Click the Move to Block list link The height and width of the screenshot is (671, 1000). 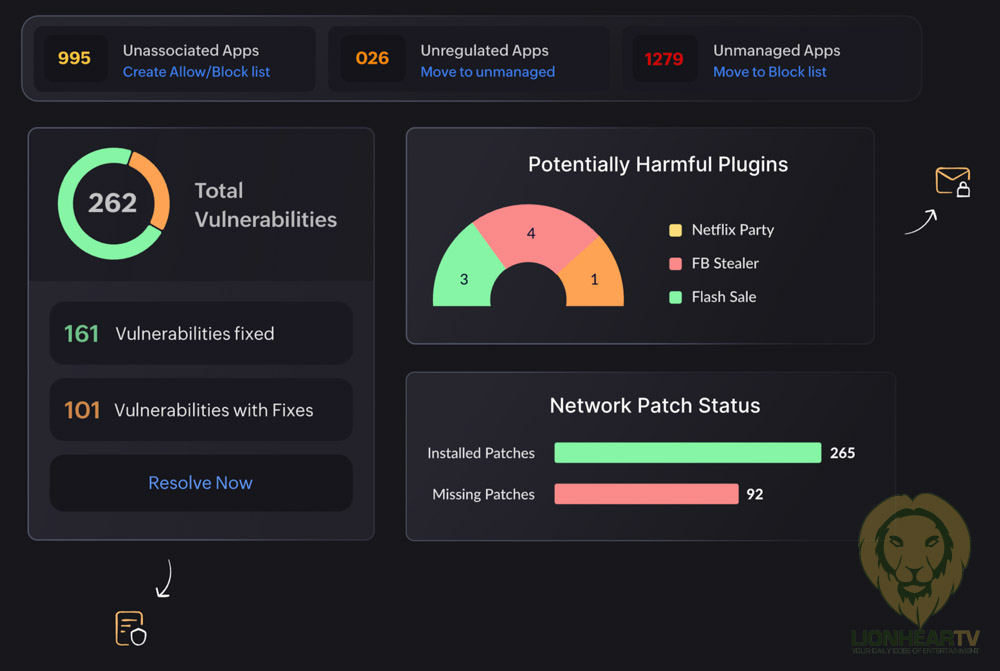(x=769, y=72)
